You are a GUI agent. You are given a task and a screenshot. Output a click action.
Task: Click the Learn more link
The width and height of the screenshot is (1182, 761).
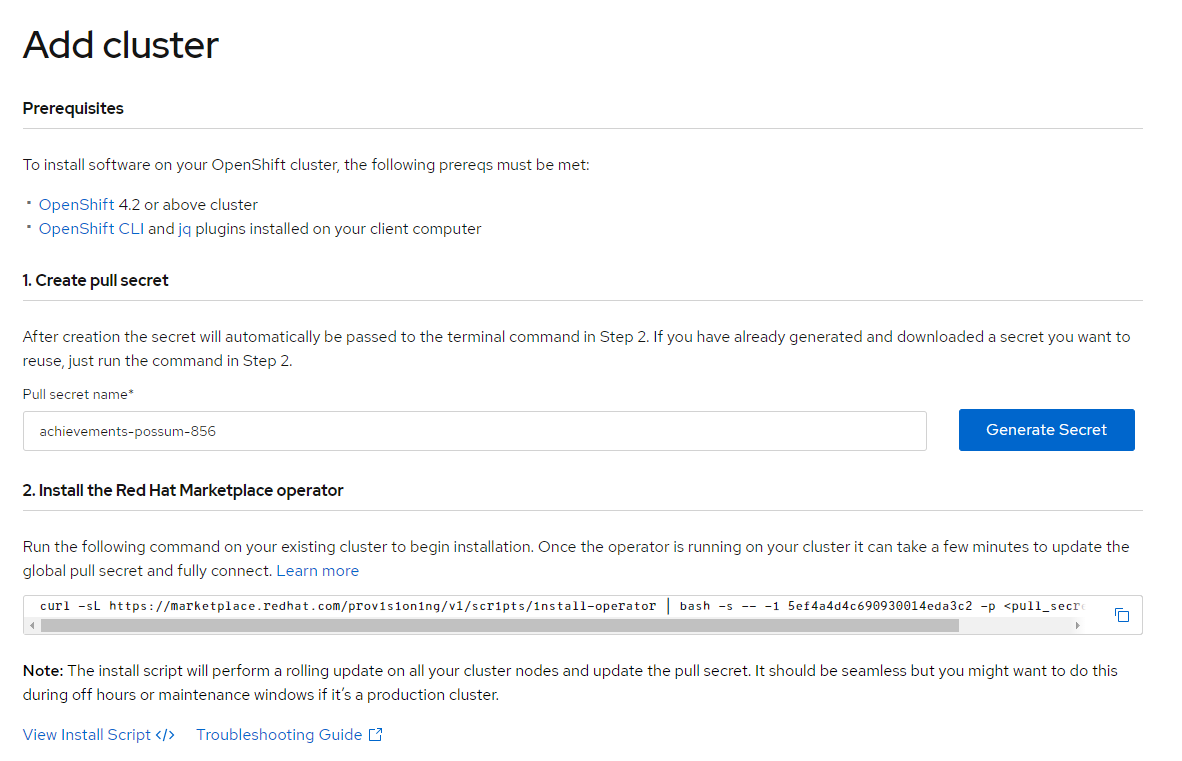point(317,571)
